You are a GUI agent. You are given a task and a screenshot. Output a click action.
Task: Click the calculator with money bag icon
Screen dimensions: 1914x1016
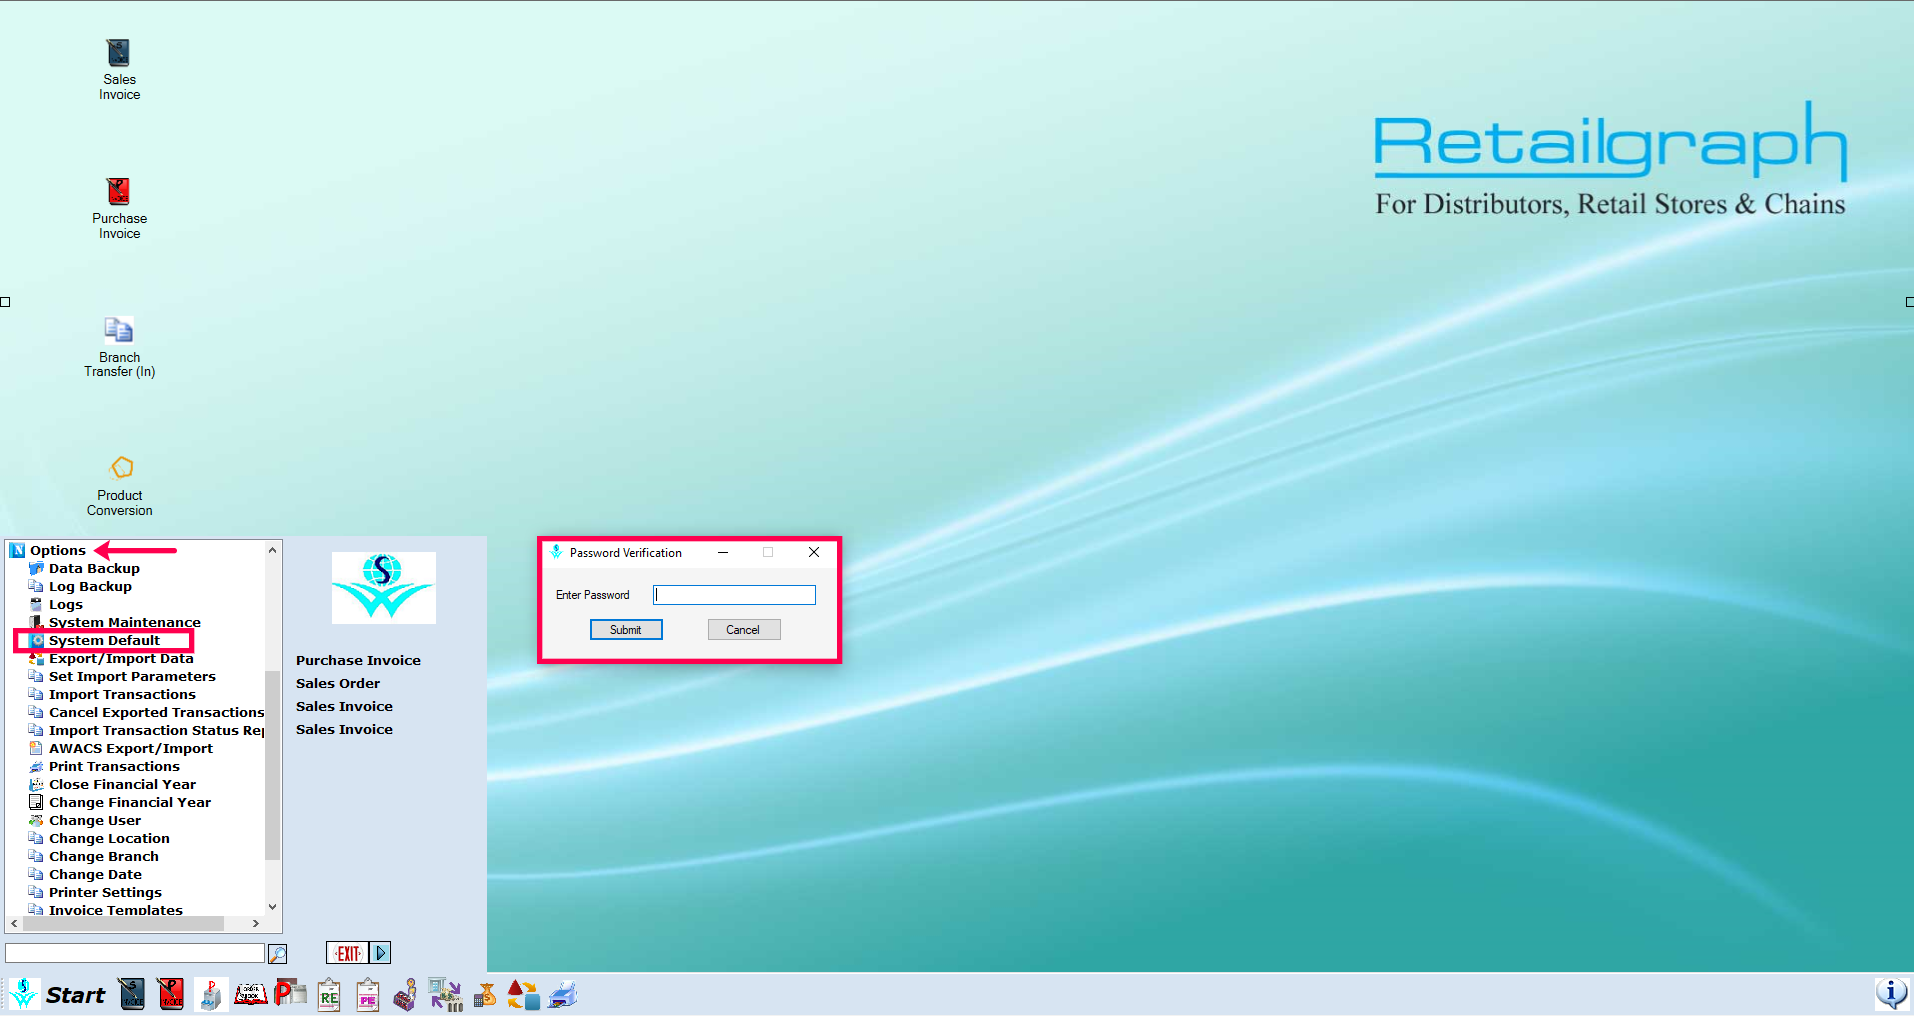click(x=485, y=995)
